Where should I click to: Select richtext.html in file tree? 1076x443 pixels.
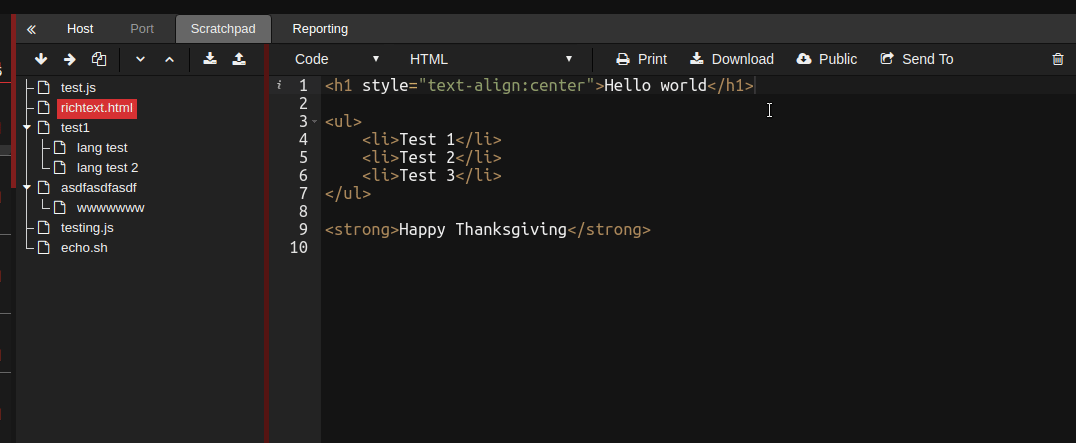[x=97, y=108]
